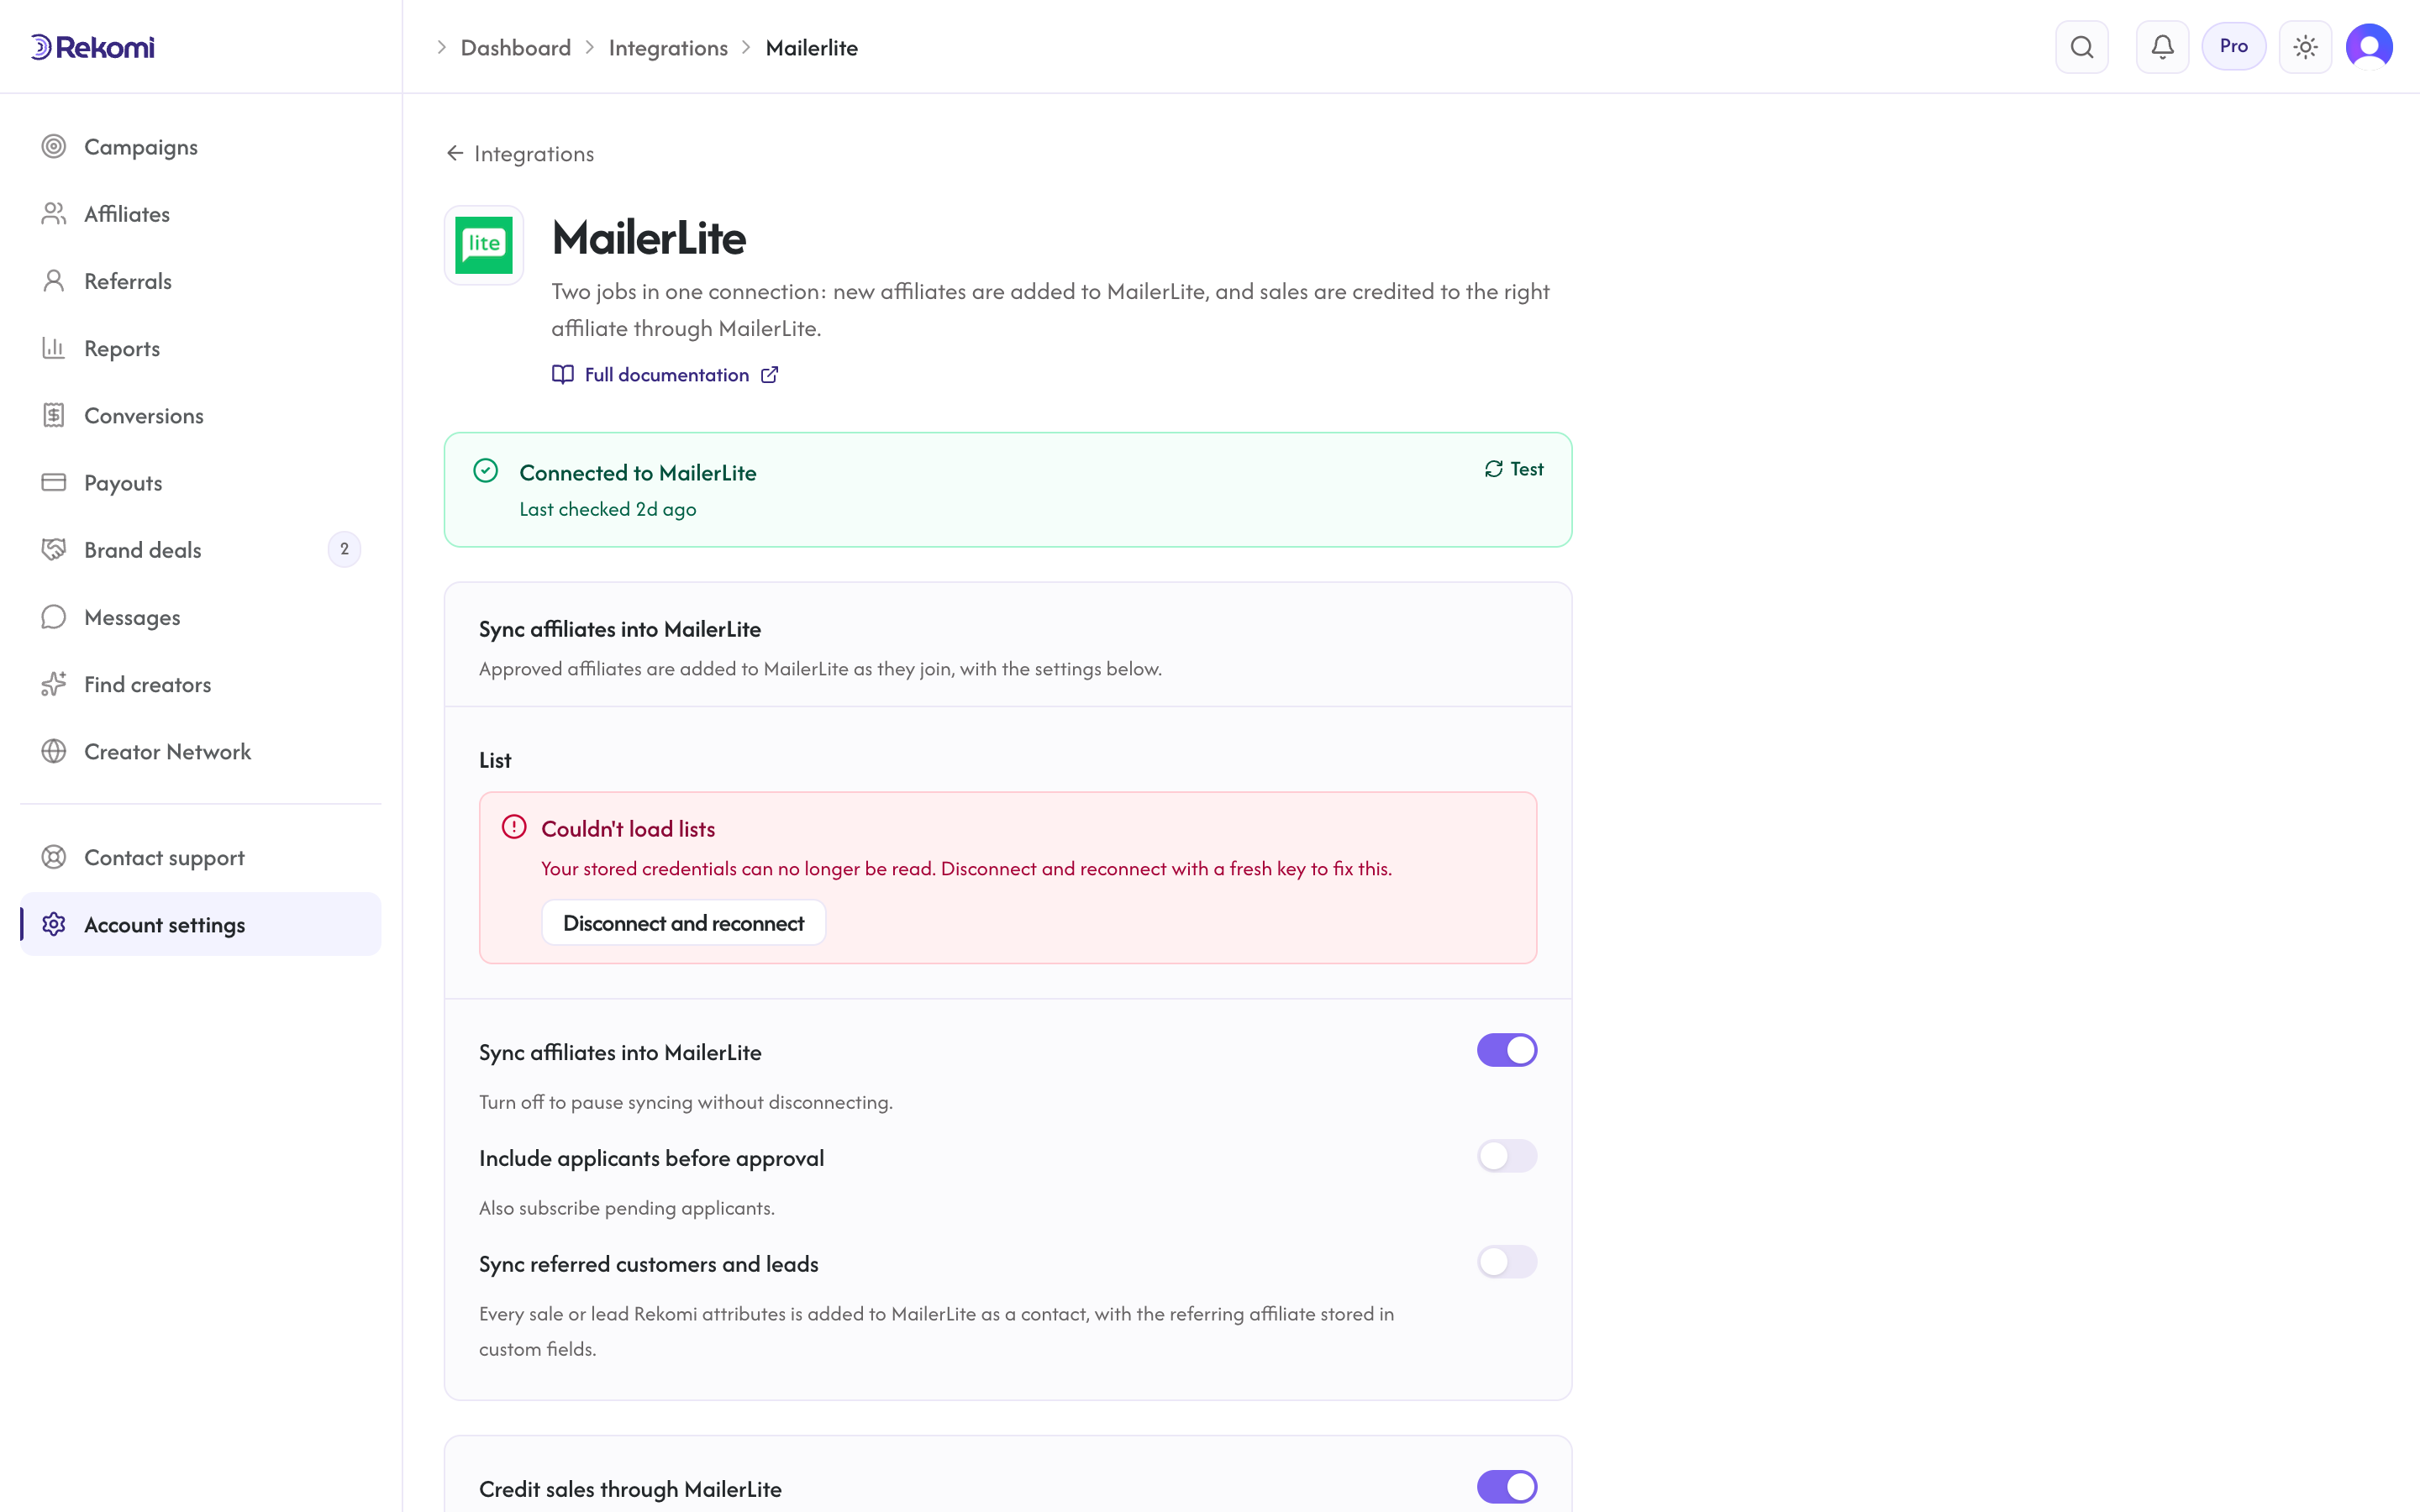
Task: Click the Referrals person icon
Action: pos(54,281)
